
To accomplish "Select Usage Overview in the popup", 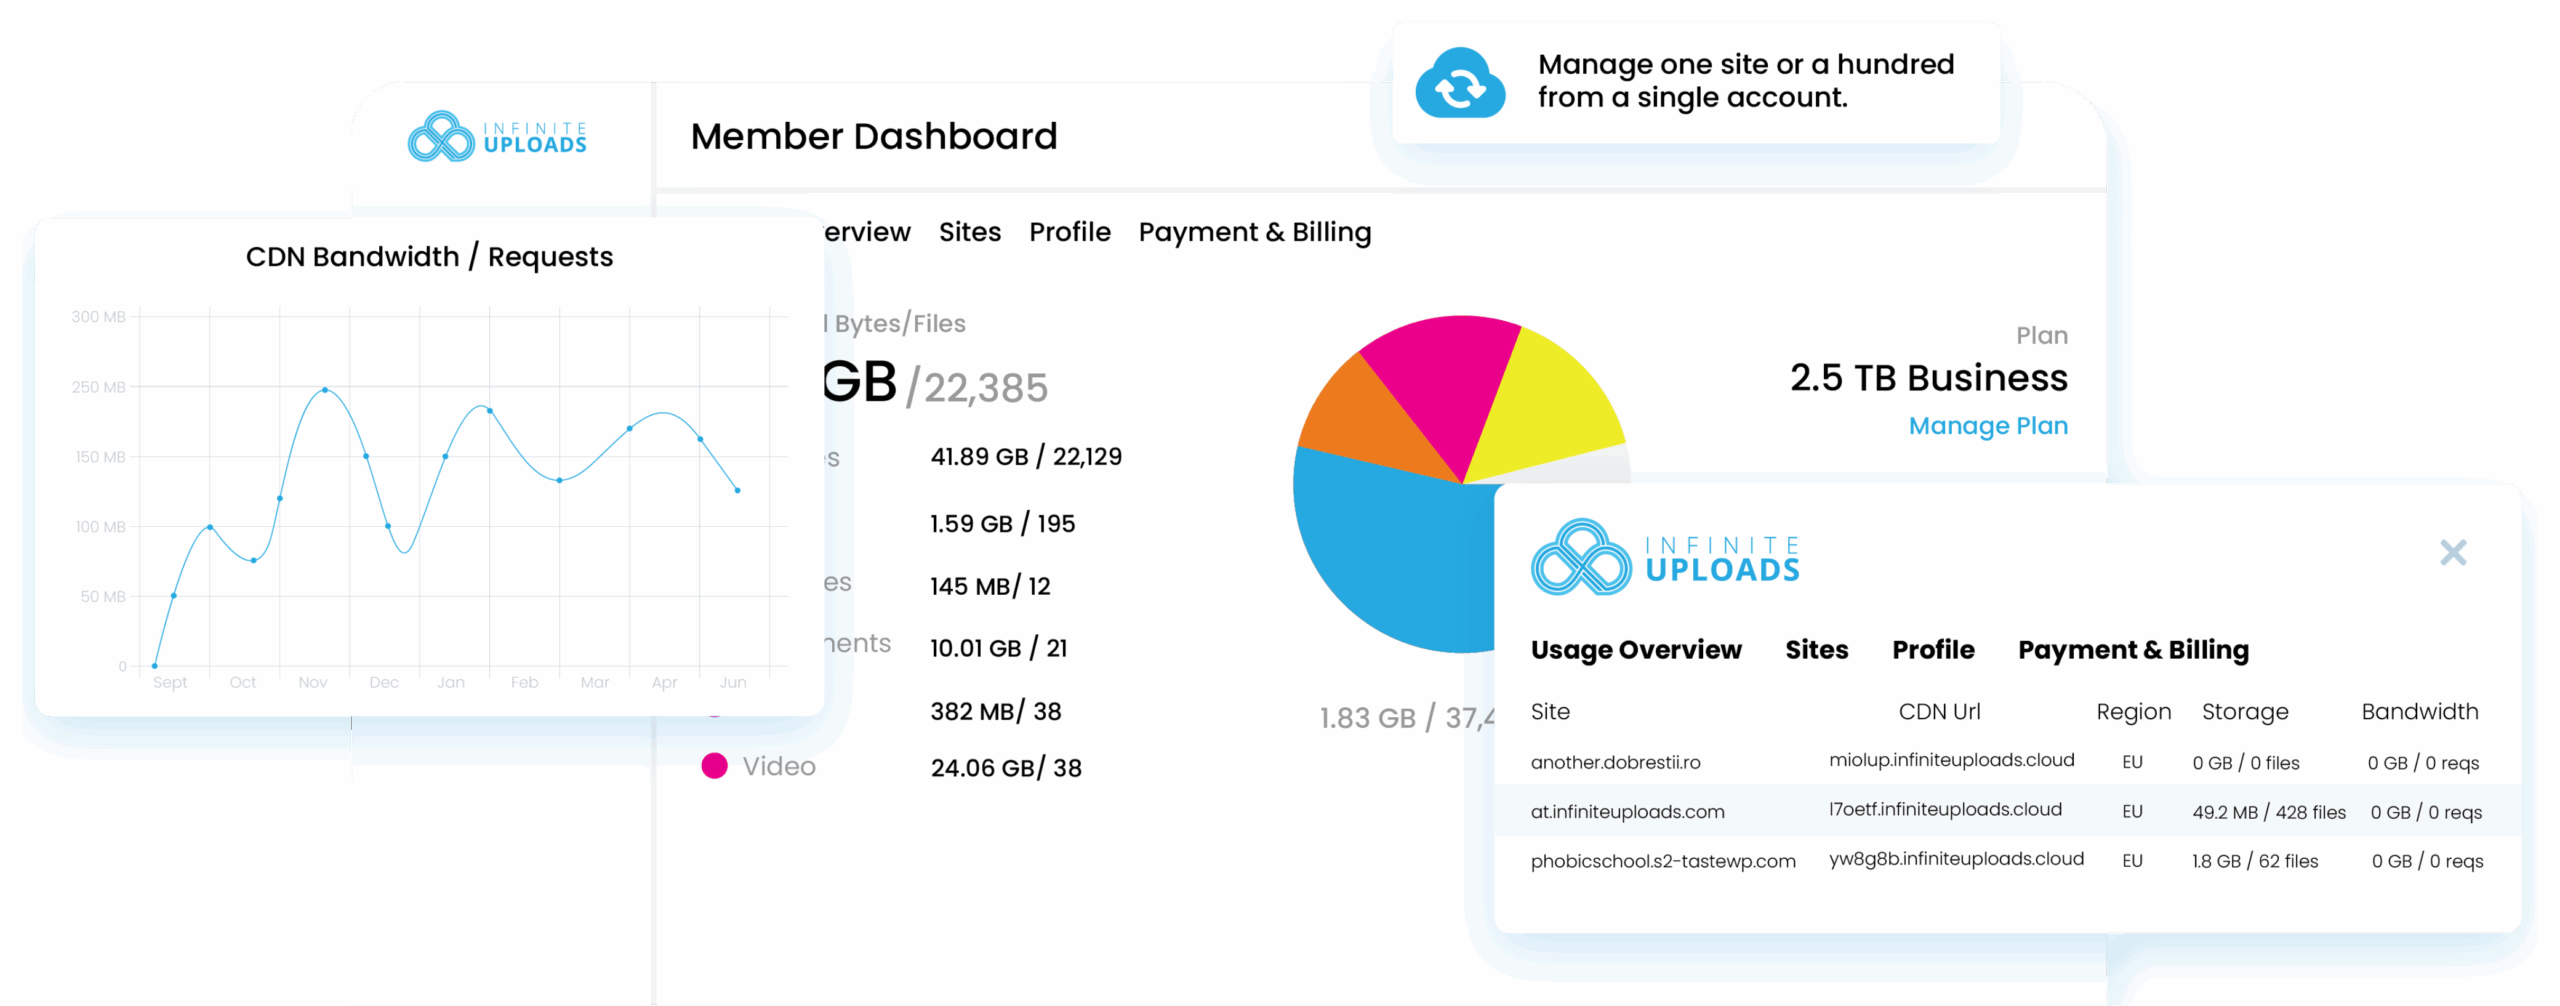I will [x=1635, y=650].
